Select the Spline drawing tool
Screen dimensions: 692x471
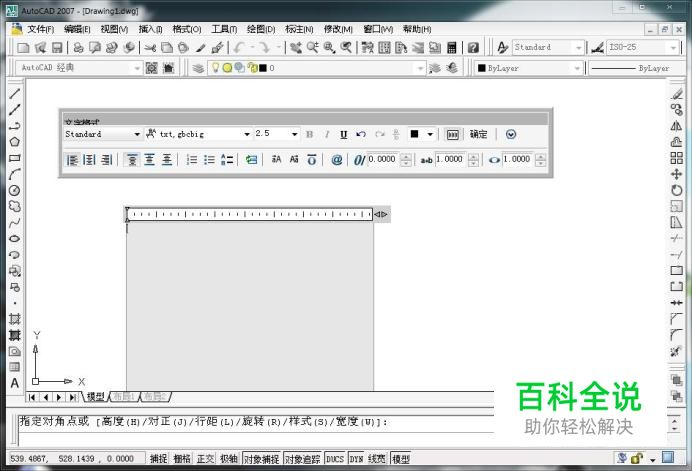point(15,222)
